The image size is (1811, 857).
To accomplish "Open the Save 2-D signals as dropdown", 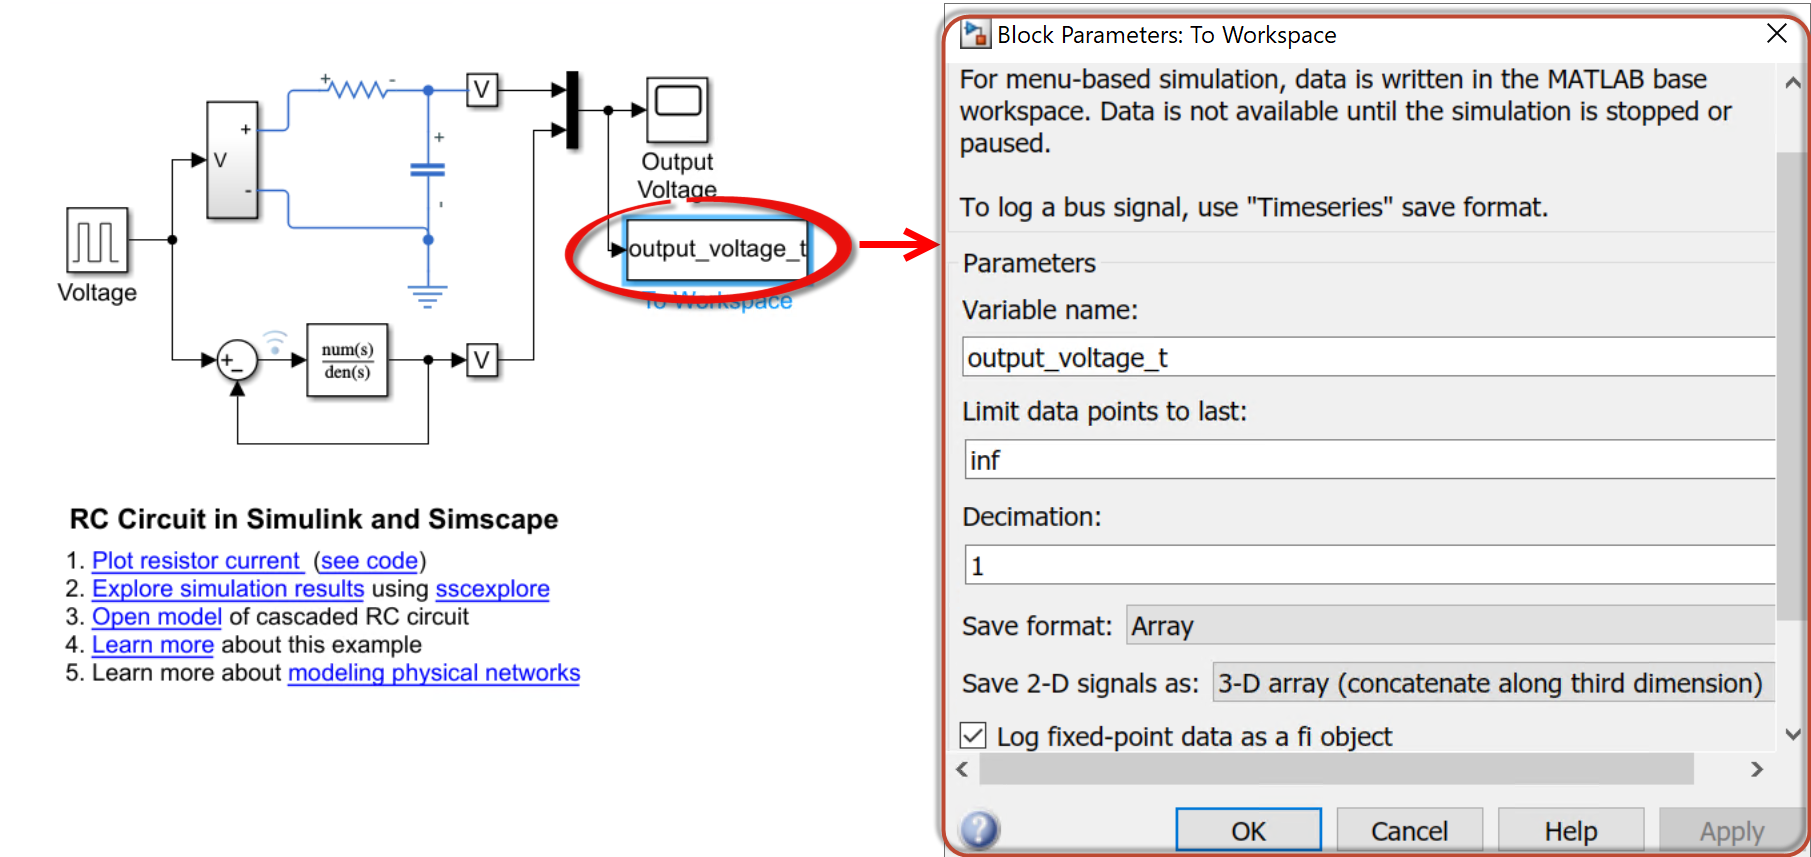I will point(1492,683).
